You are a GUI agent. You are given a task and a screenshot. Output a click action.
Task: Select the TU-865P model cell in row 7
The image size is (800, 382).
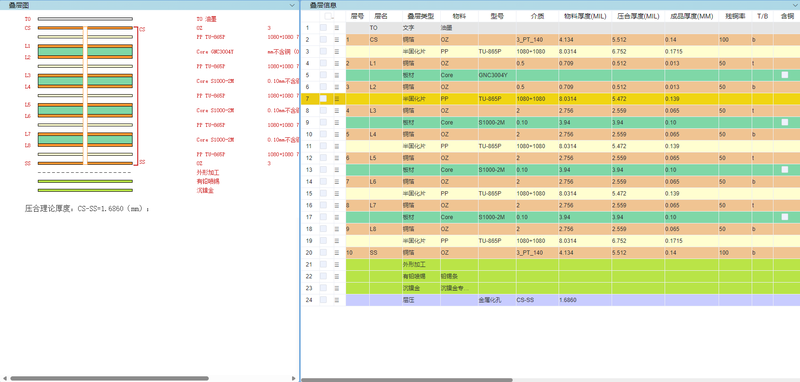(497, 99)
